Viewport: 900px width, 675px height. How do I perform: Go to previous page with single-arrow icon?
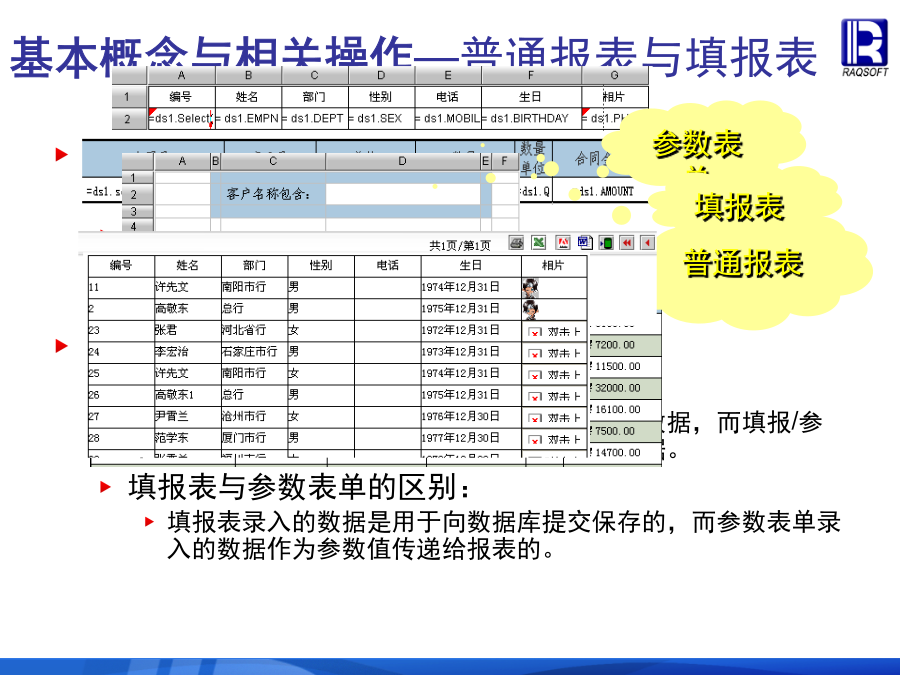[647, 243]
